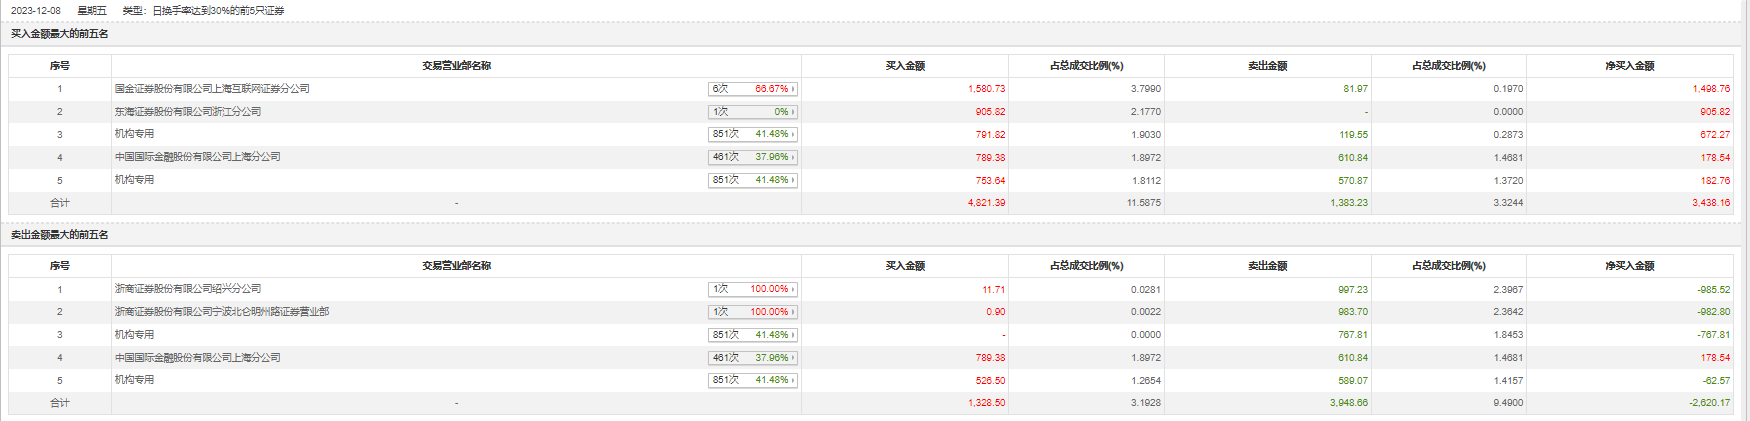This screenshot has width=1750, height=421.
Task: Click 中国国际金融上海分公司 in the sell table
Action: [197, 358]
